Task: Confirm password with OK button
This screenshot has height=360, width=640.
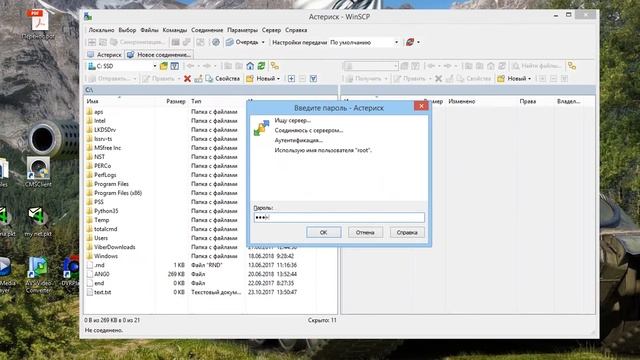Action: (x=324, y=232)
